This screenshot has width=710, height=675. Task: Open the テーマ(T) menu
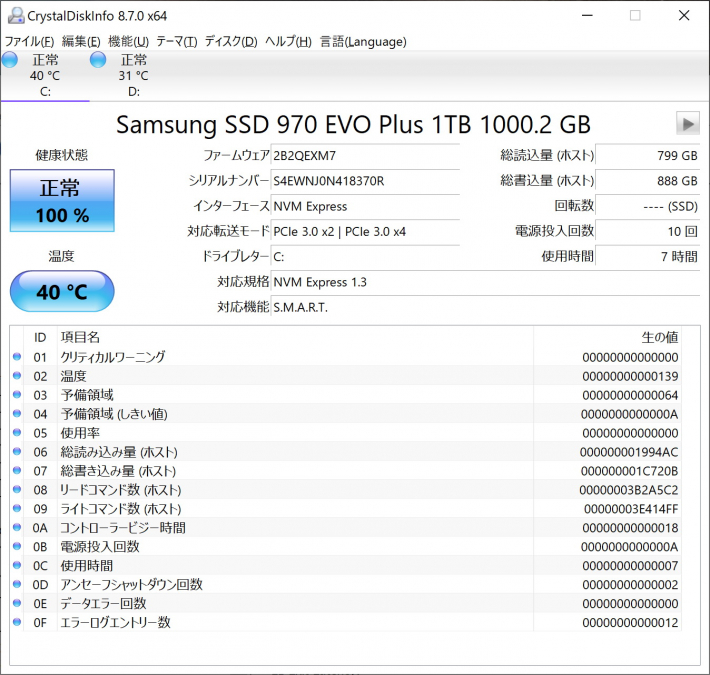[176, 41]
